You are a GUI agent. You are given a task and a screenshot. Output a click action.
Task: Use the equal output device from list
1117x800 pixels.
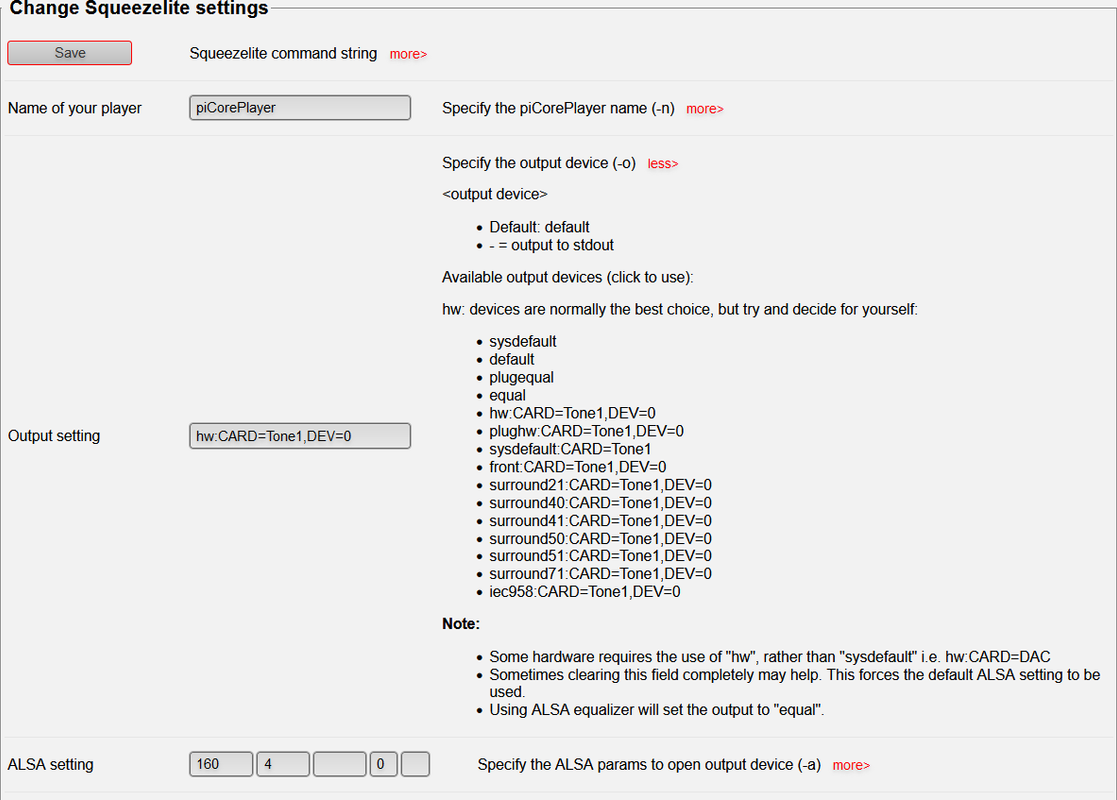507,395
